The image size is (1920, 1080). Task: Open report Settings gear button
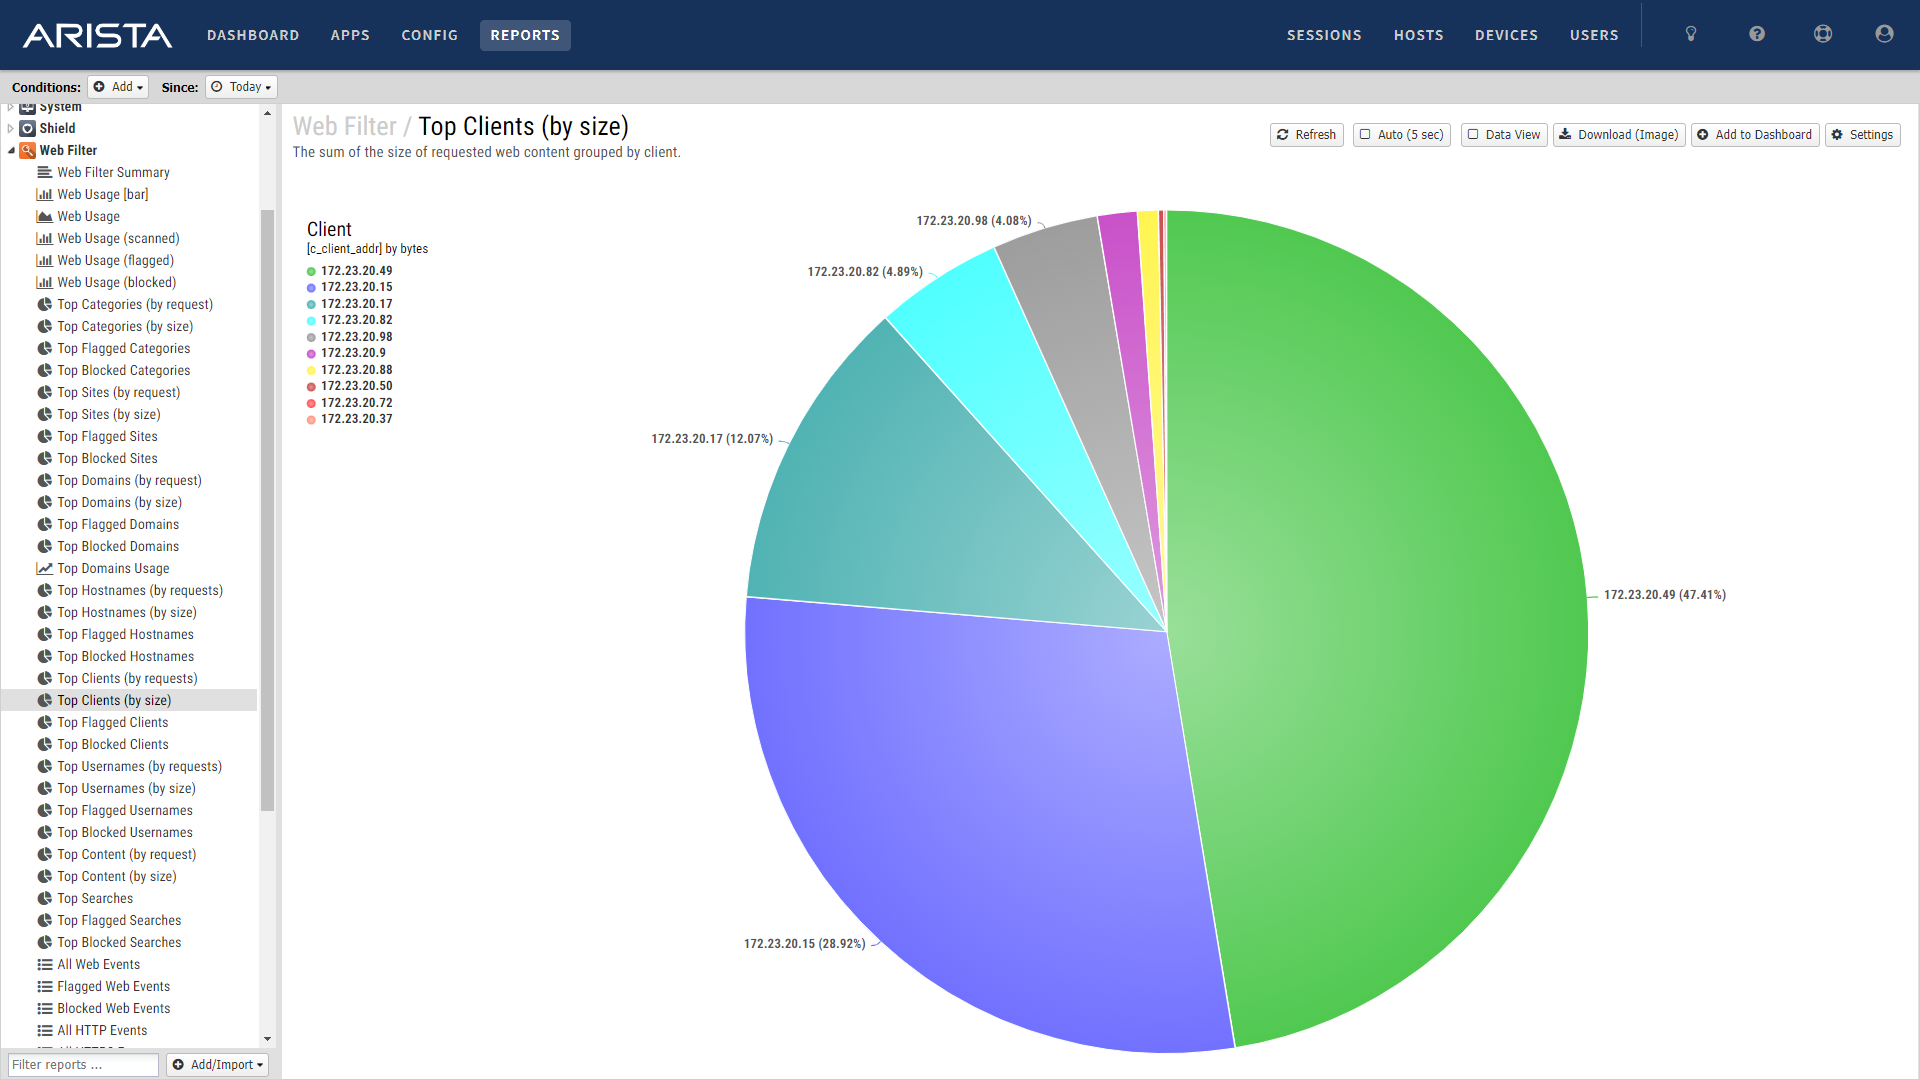point(1862,135)
